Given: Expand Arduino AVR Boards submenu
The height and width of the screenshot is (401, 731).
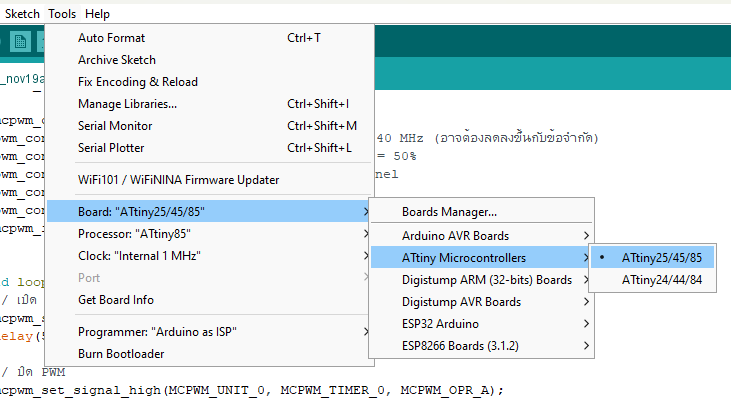Looking at the screenshot, I should (482, 235).
